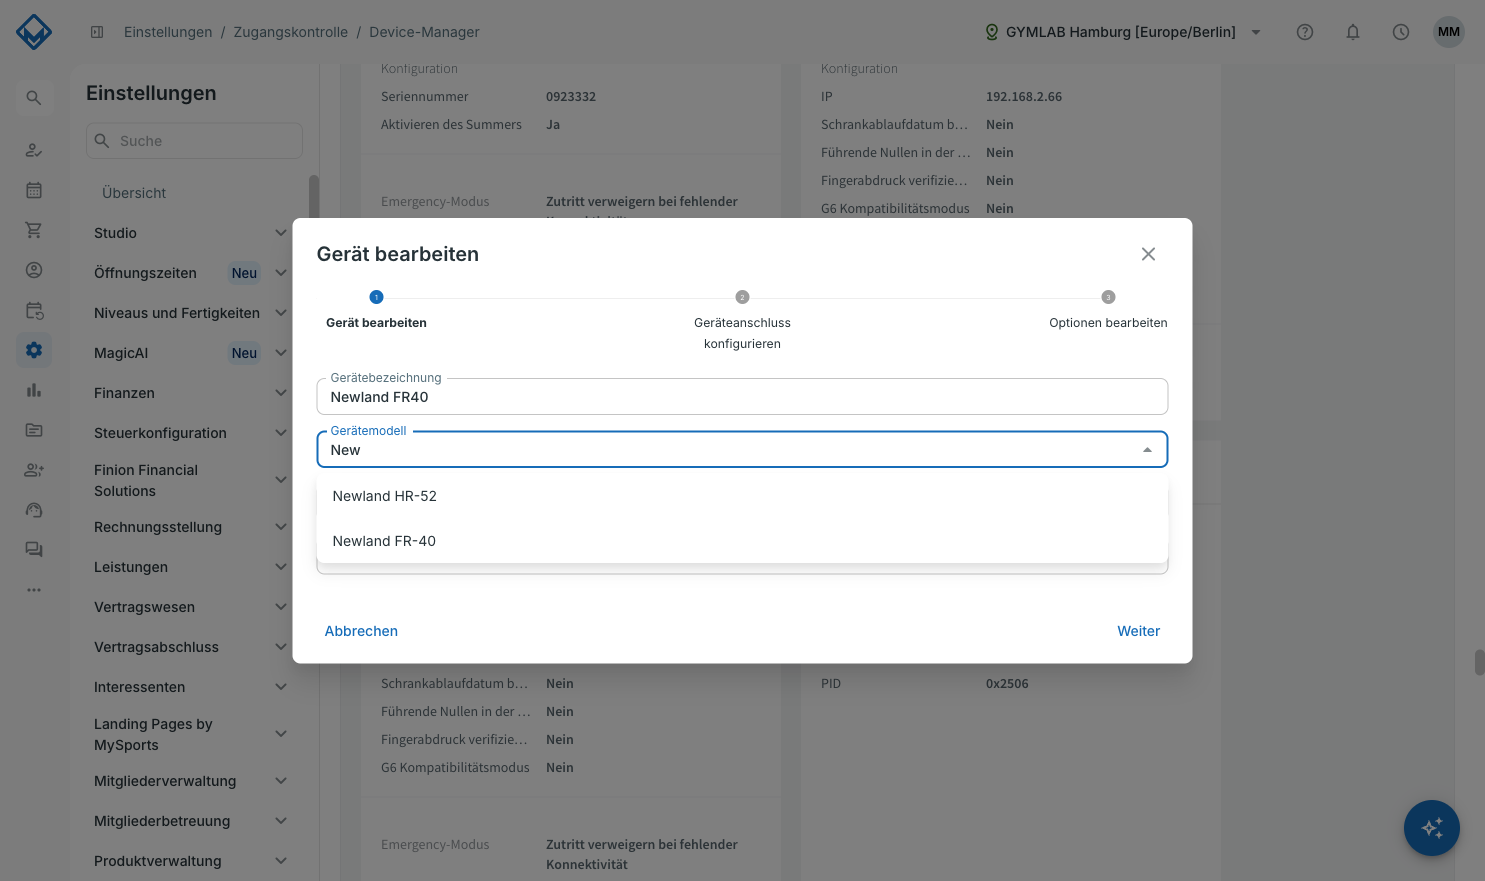Screen dimensions: 1485x881
Task: Click the Gerätebezeichnung input field
Action: click(x=742, y=396)
